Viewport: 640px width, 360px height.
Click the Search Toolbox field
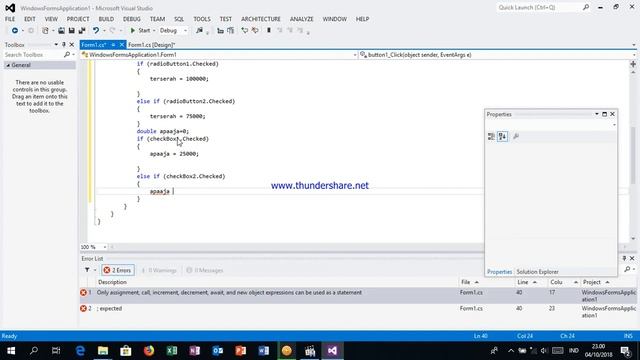coord(34,55)
